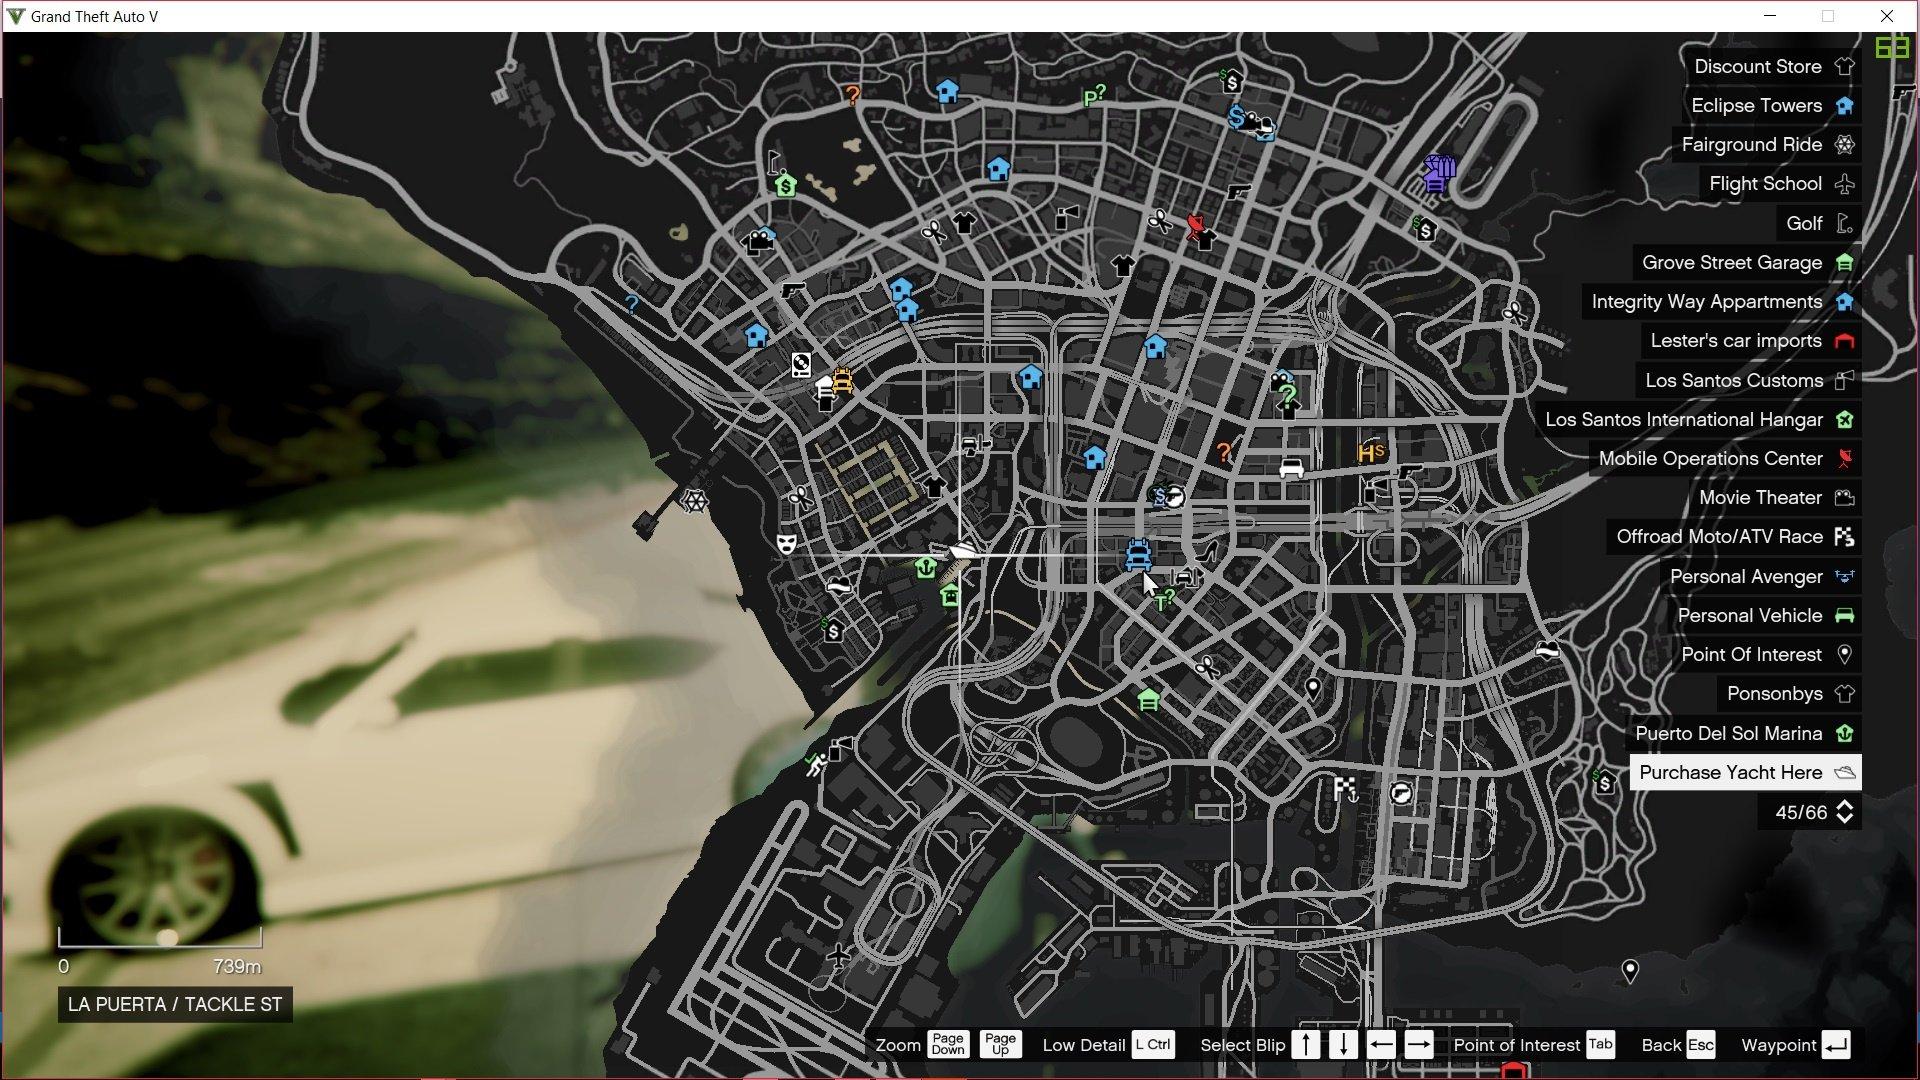Image resolution: width=1920 pixels, height=1080 pixels.
Task: Click the airplane blip at airport
Action: coord(839,956)
